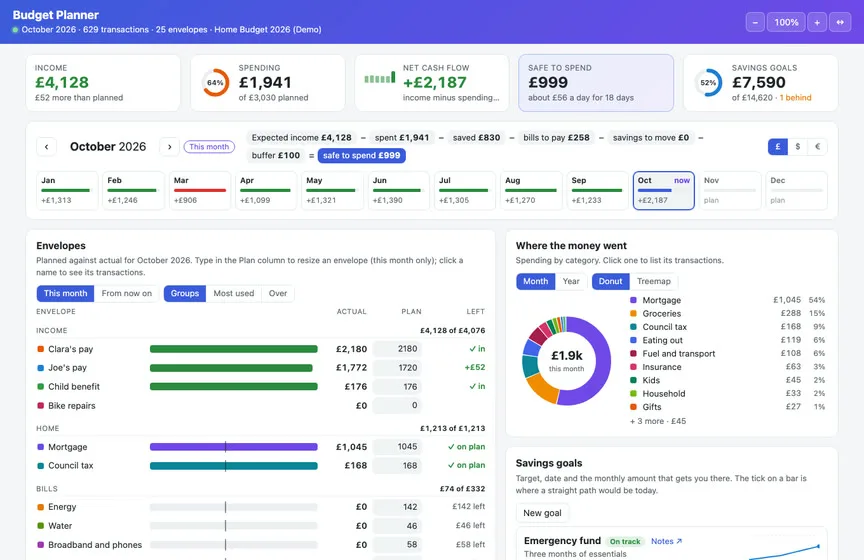This screenshot has width=864, height=560.
Task: Click the 52% savings goals ring
Action: (708, 83)
